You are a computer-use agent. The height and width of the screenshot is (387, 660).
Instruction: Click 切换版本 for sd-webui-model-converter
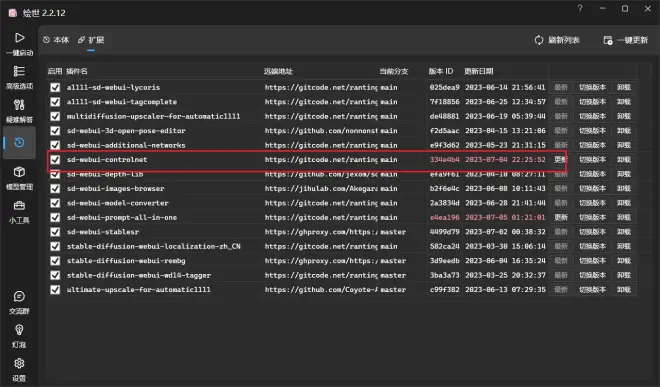click(x=592, y=203)
